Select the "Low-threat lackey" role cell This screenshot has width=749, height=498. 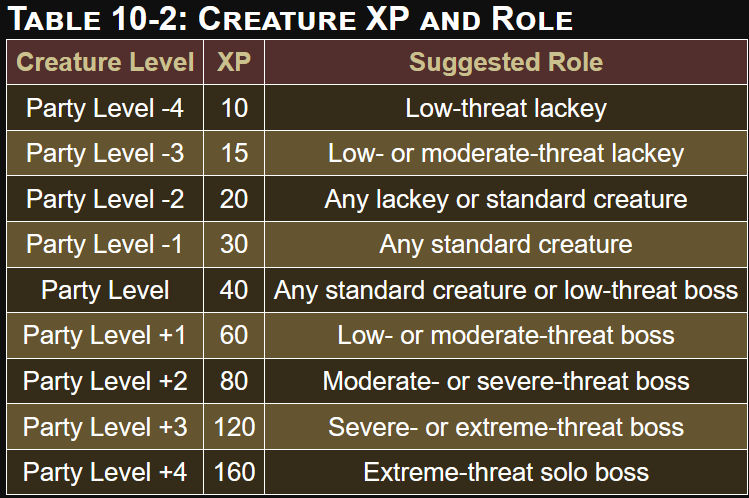pyautogui.click(x=506, y=108)
